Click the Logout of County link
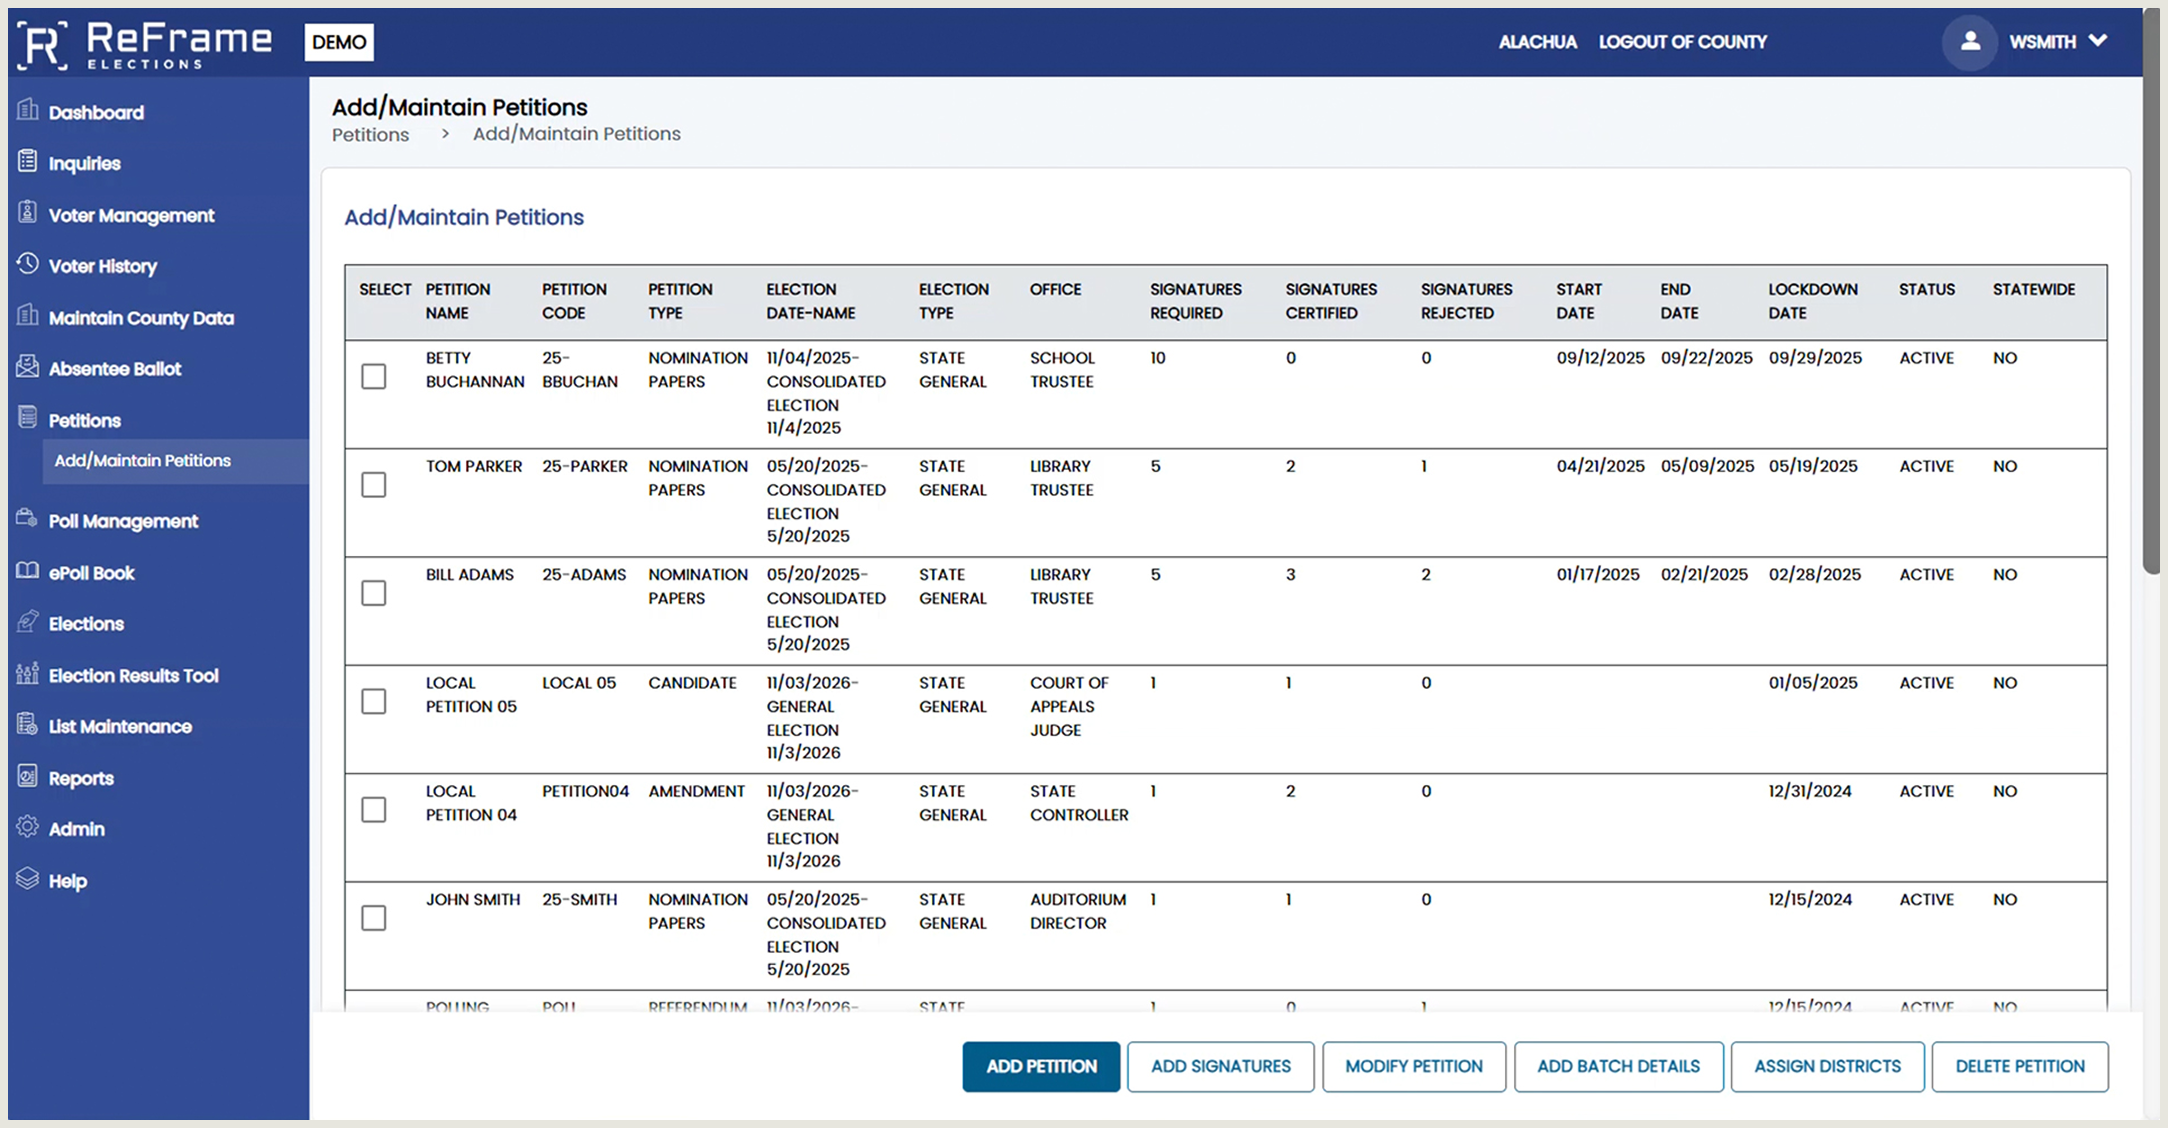This screenshot has height=1128, width=2168. pos(1682,42)
